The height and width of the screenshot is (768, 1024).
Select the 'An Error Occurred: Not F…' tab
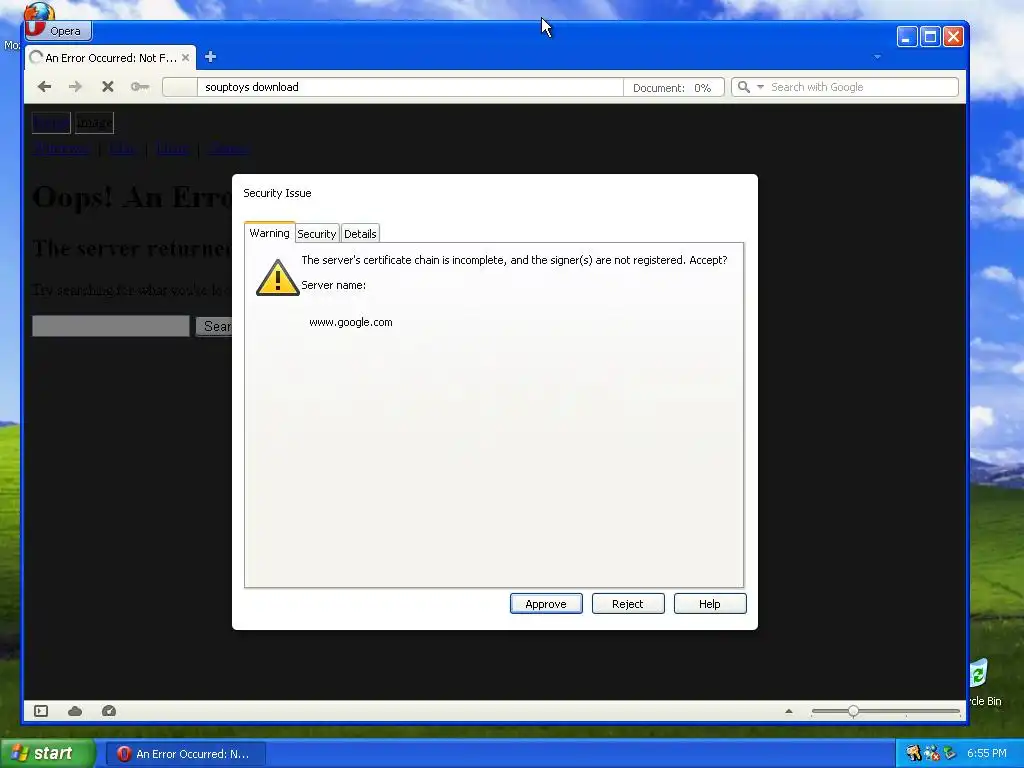[x=111, y=57]
